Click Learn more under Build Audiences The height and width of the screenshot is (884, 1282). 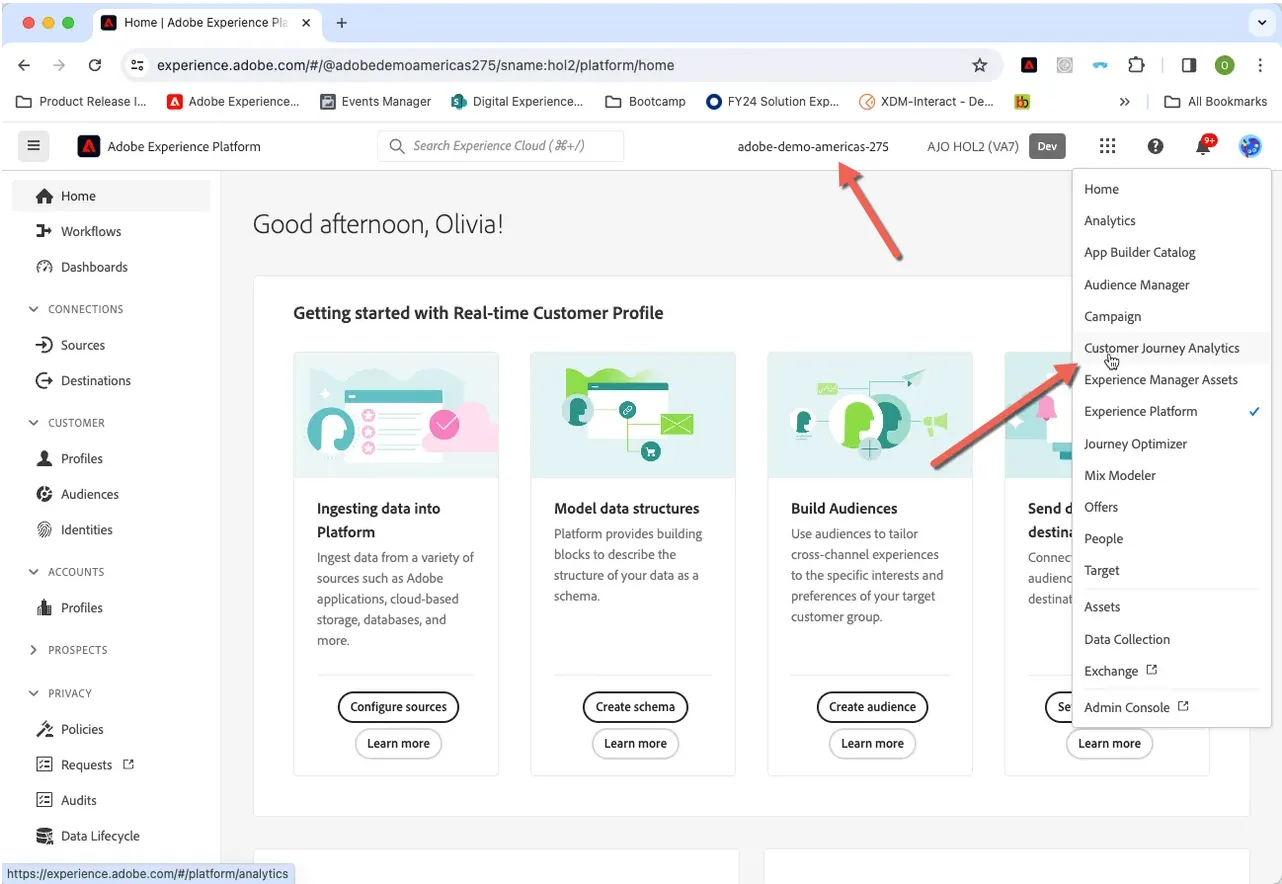(872, 743)
